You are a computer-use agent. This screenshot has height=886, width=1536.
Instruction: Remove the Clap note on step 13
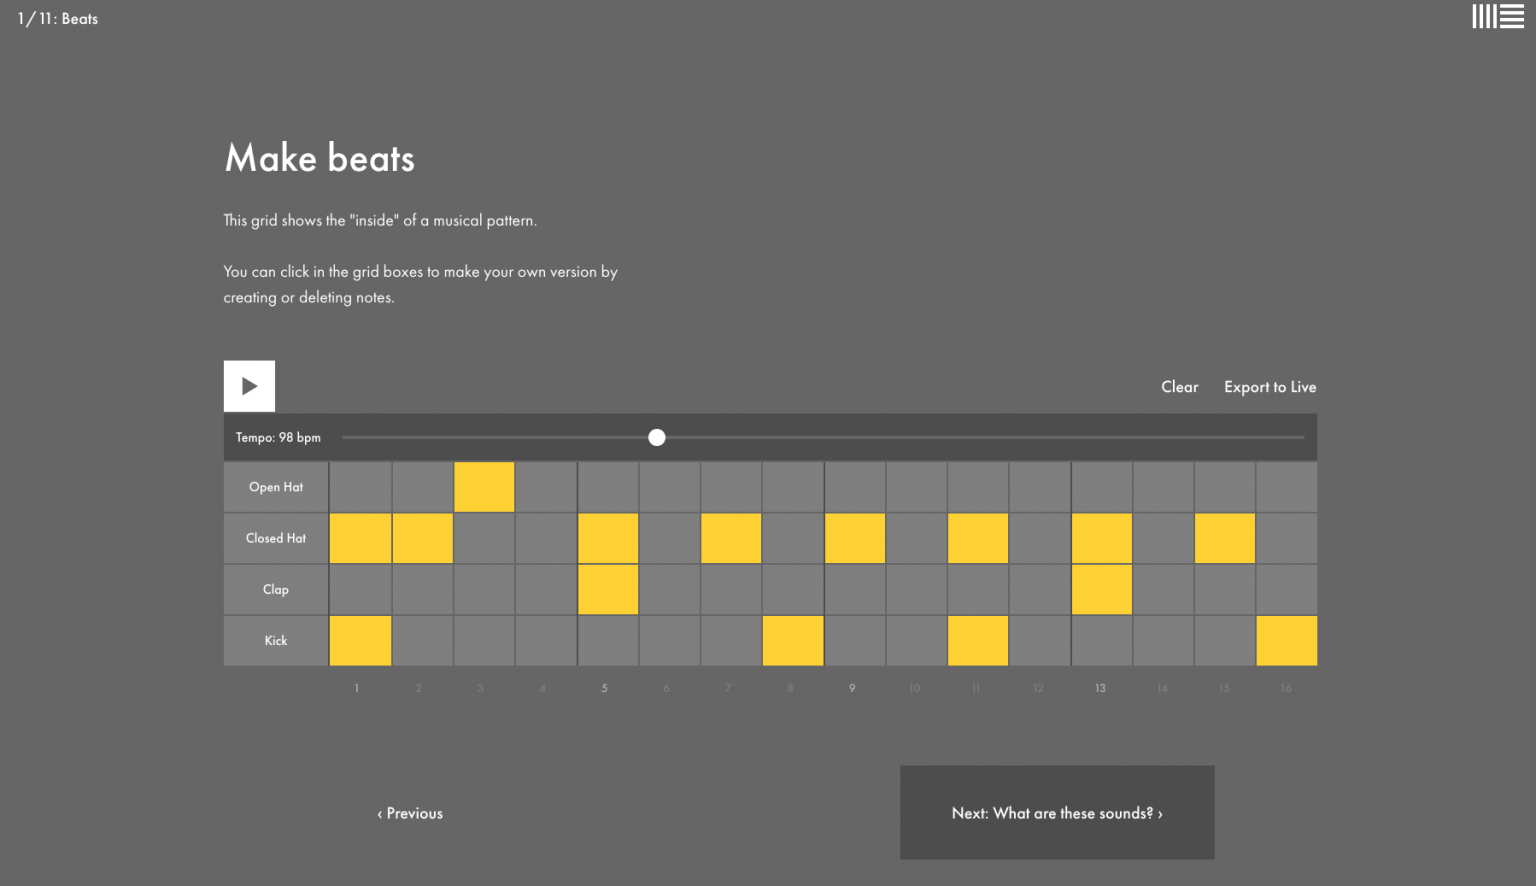tap(1101, 589)
